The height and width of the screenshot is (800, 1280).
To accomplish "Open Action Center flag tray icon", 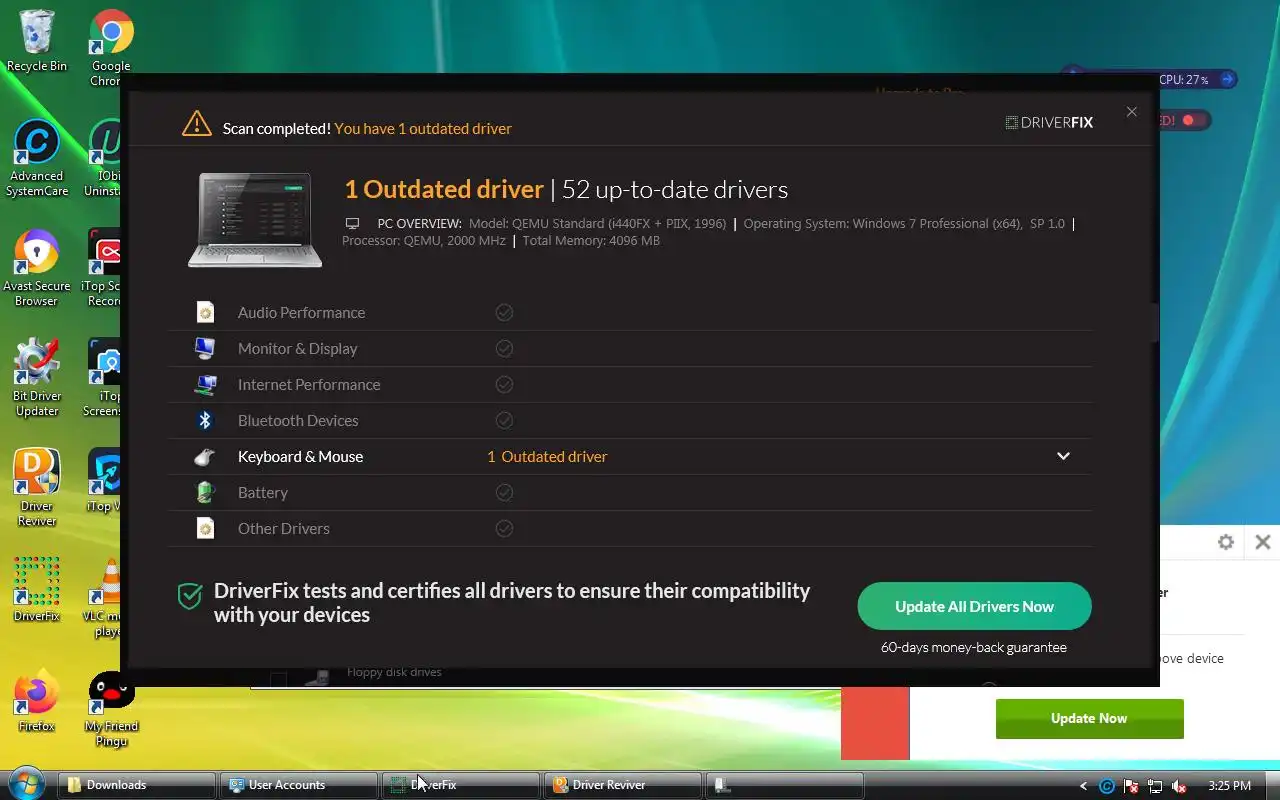I will [1131, 786].
